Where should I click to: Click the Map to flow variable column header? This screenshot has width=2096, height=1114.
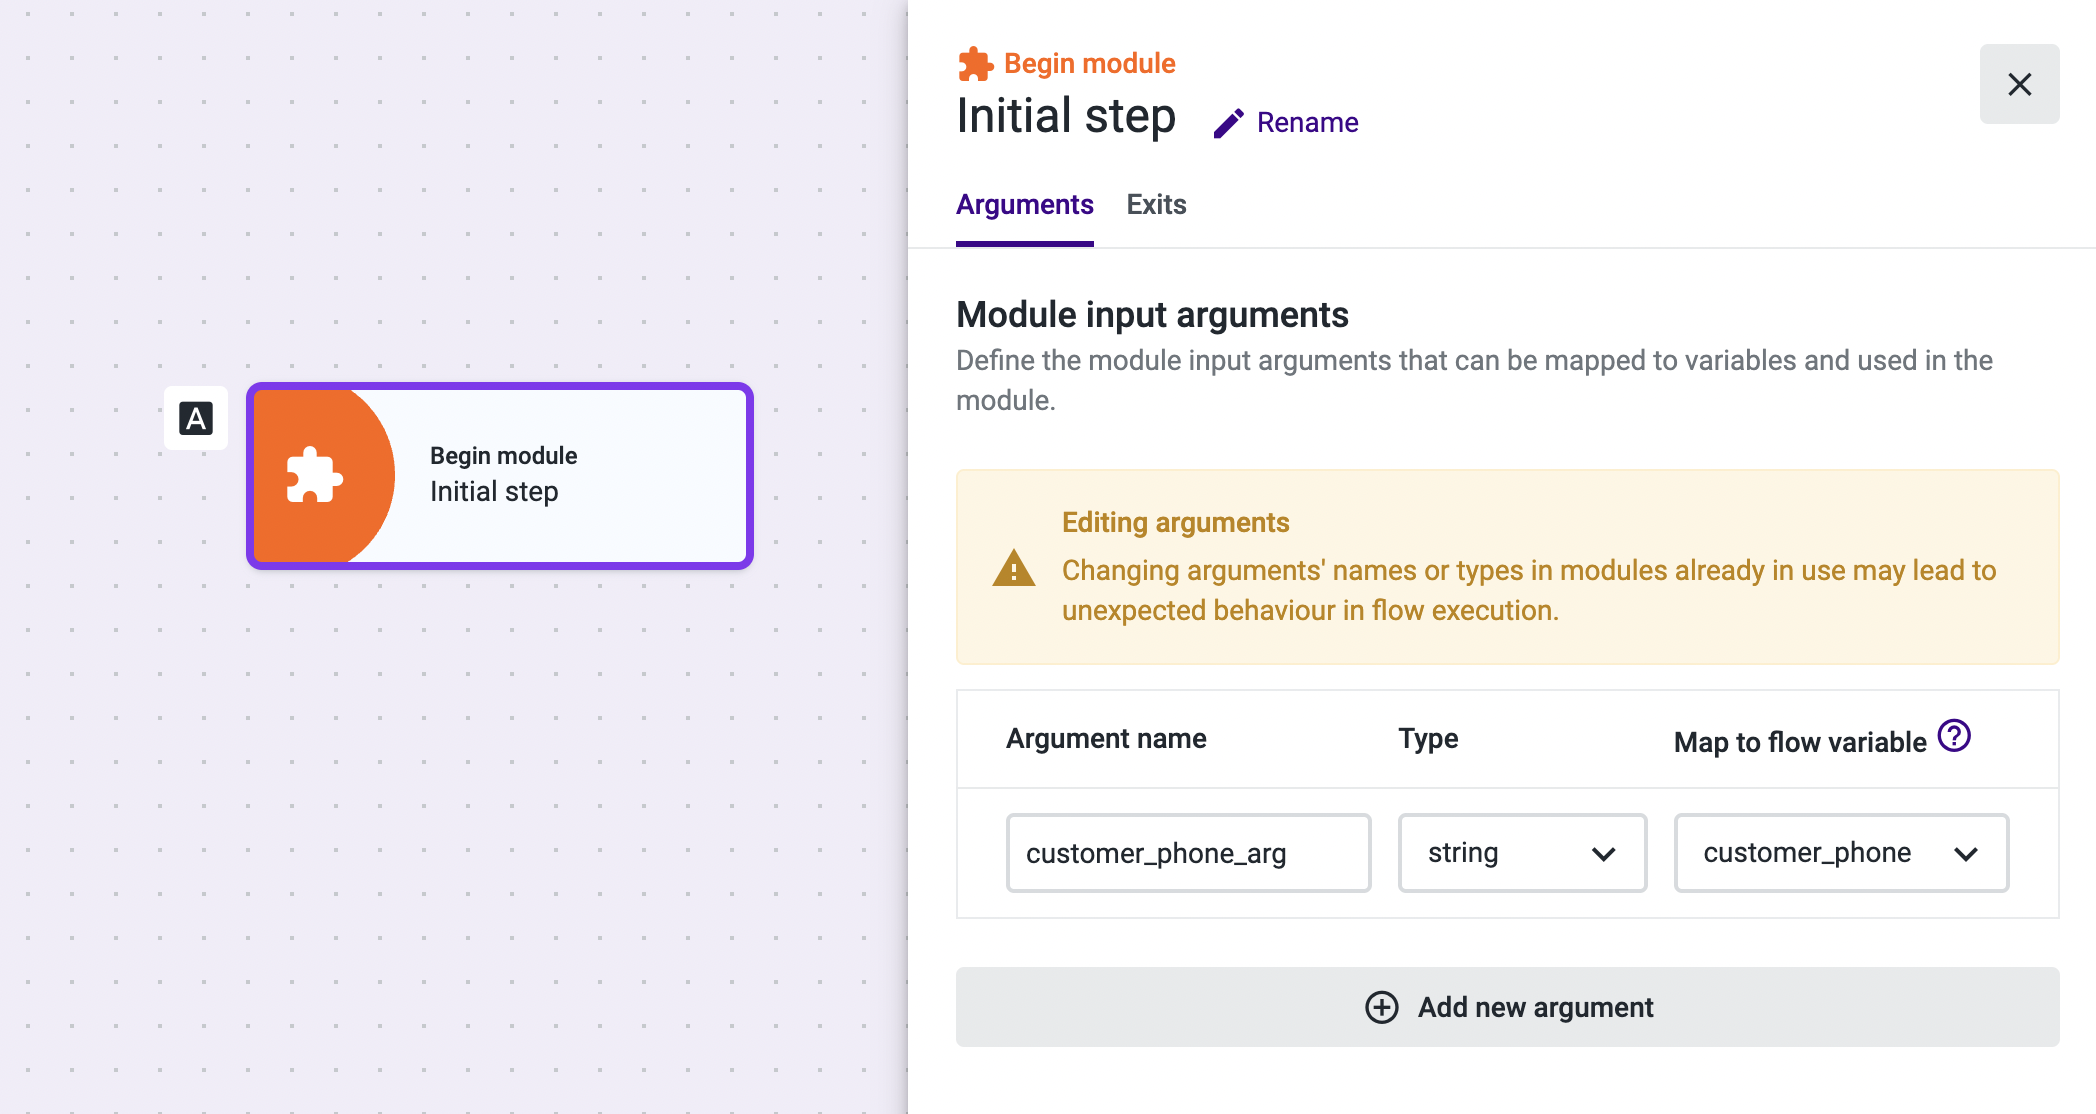[1799, 742]
